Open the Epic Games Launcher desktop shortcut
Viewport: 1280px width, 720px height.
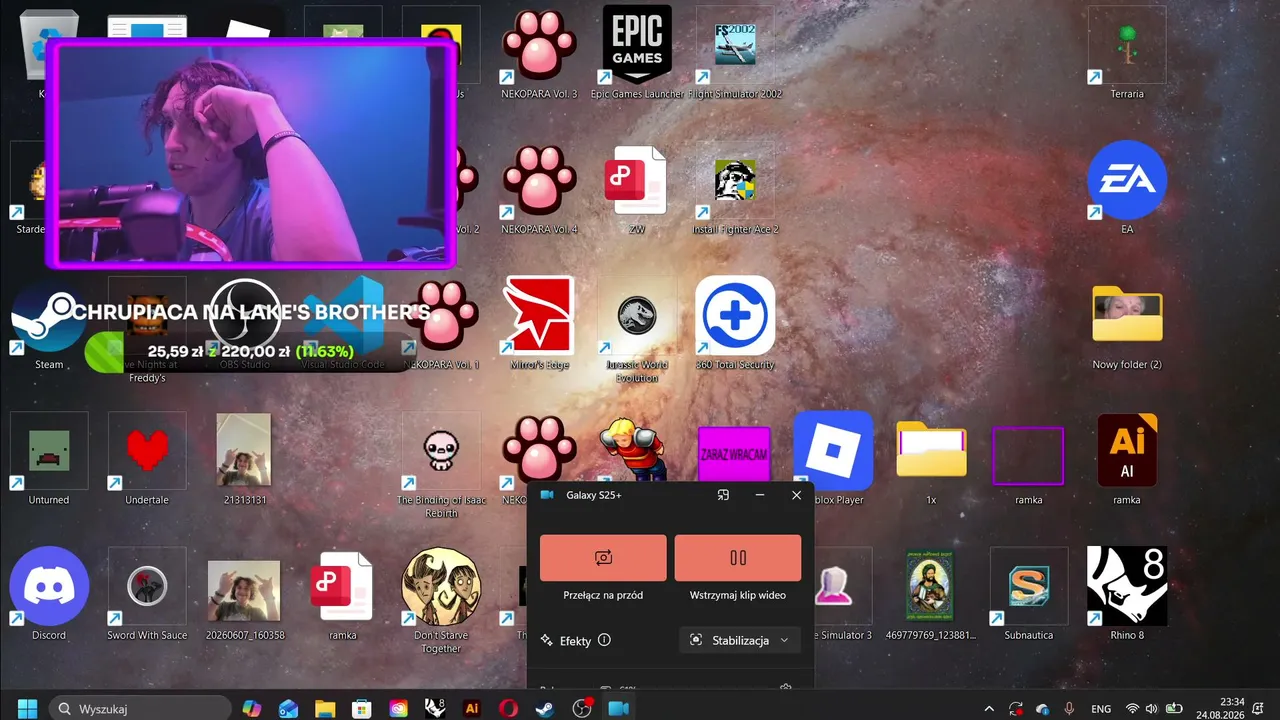click(x=637, y=53)
